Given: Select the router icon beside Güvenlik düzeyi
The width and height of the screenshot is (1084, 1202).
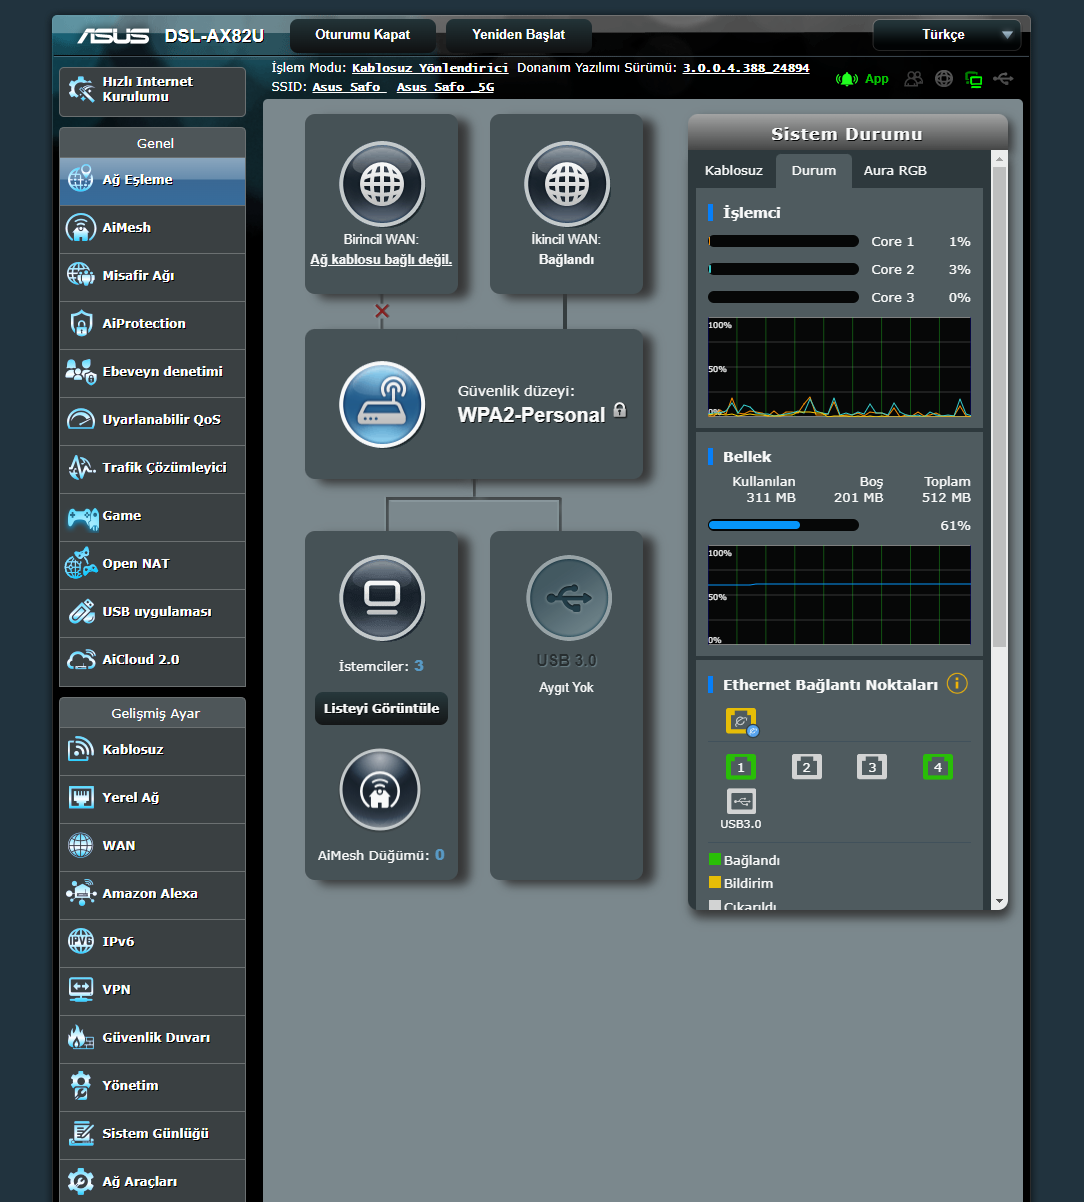Looking at the screenshot, I should (x=382, y=404).
